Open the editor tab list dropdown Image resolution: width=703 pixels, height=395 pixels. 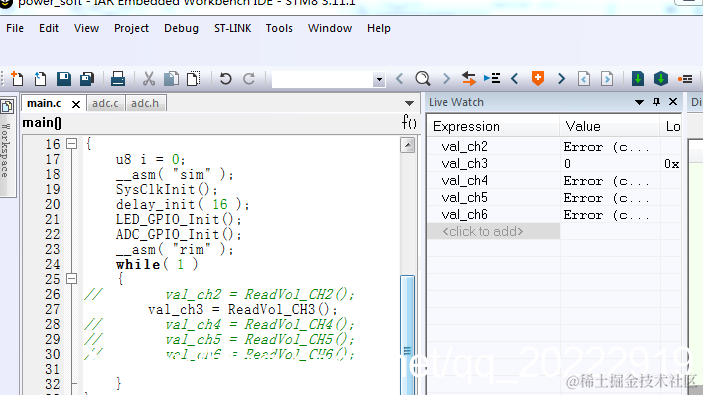pyautogui.click(x=409, y=103)
